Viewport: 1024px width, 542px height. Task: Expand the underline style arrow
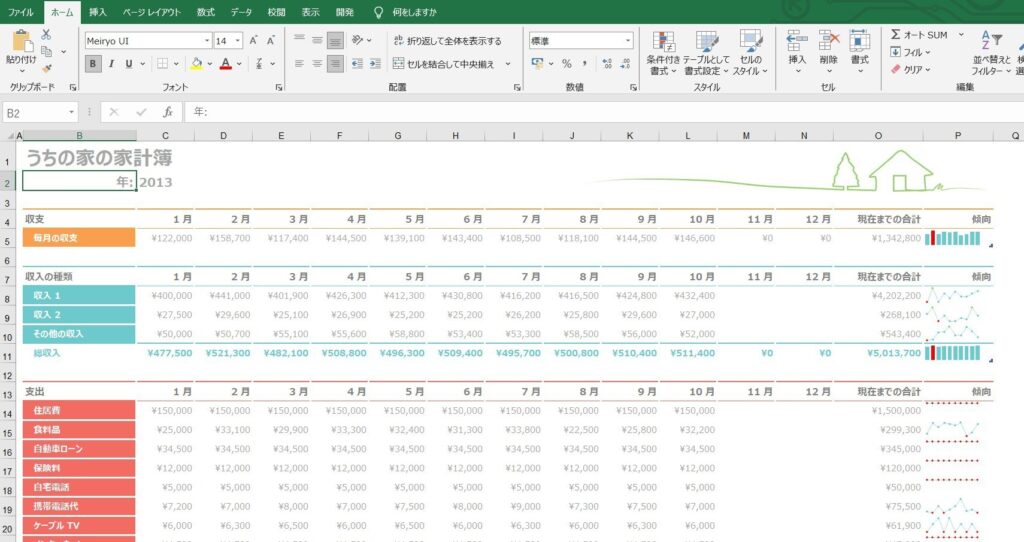tap(142, 63)
